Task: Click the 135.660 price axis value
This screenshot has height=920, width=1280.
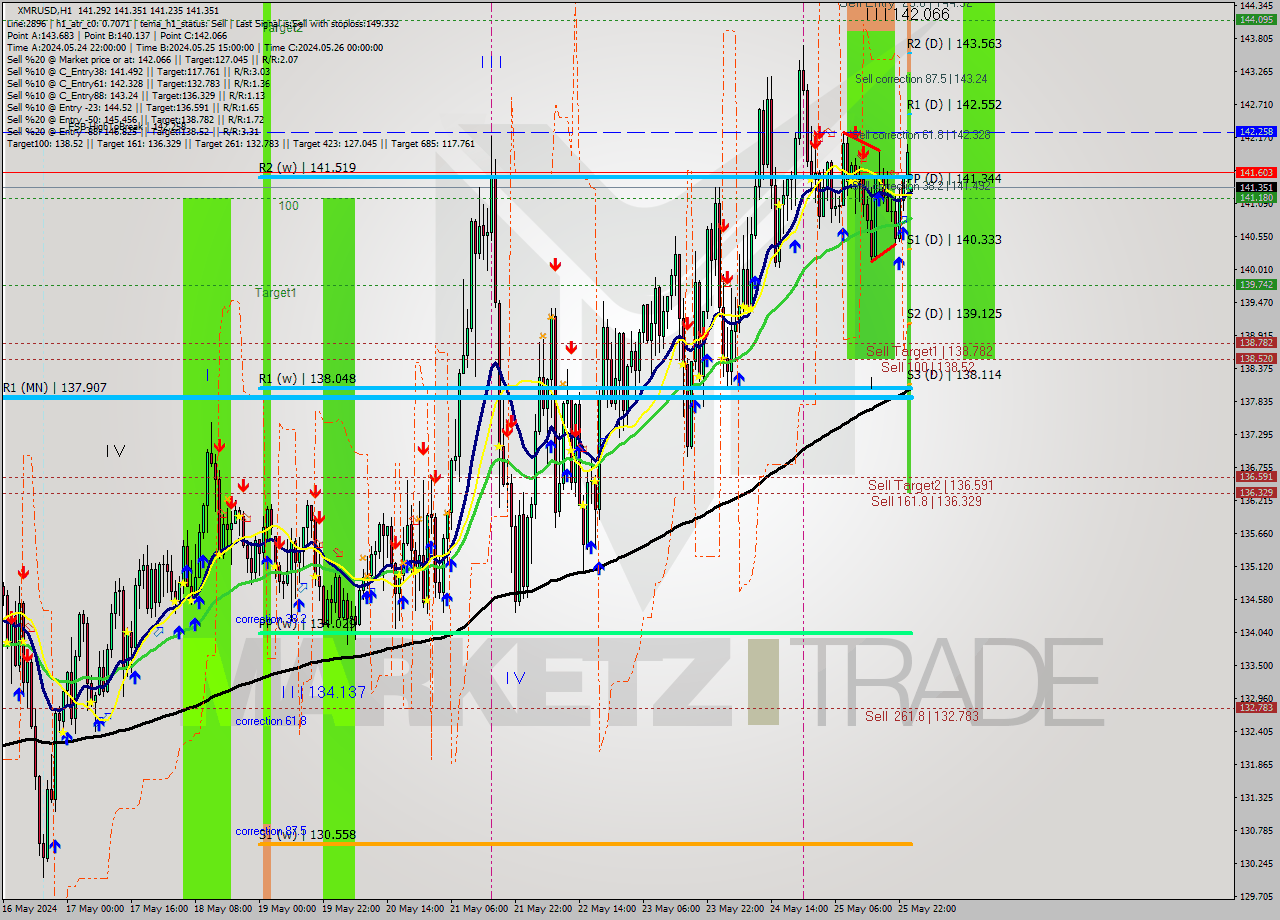Action: (1255, 534)
